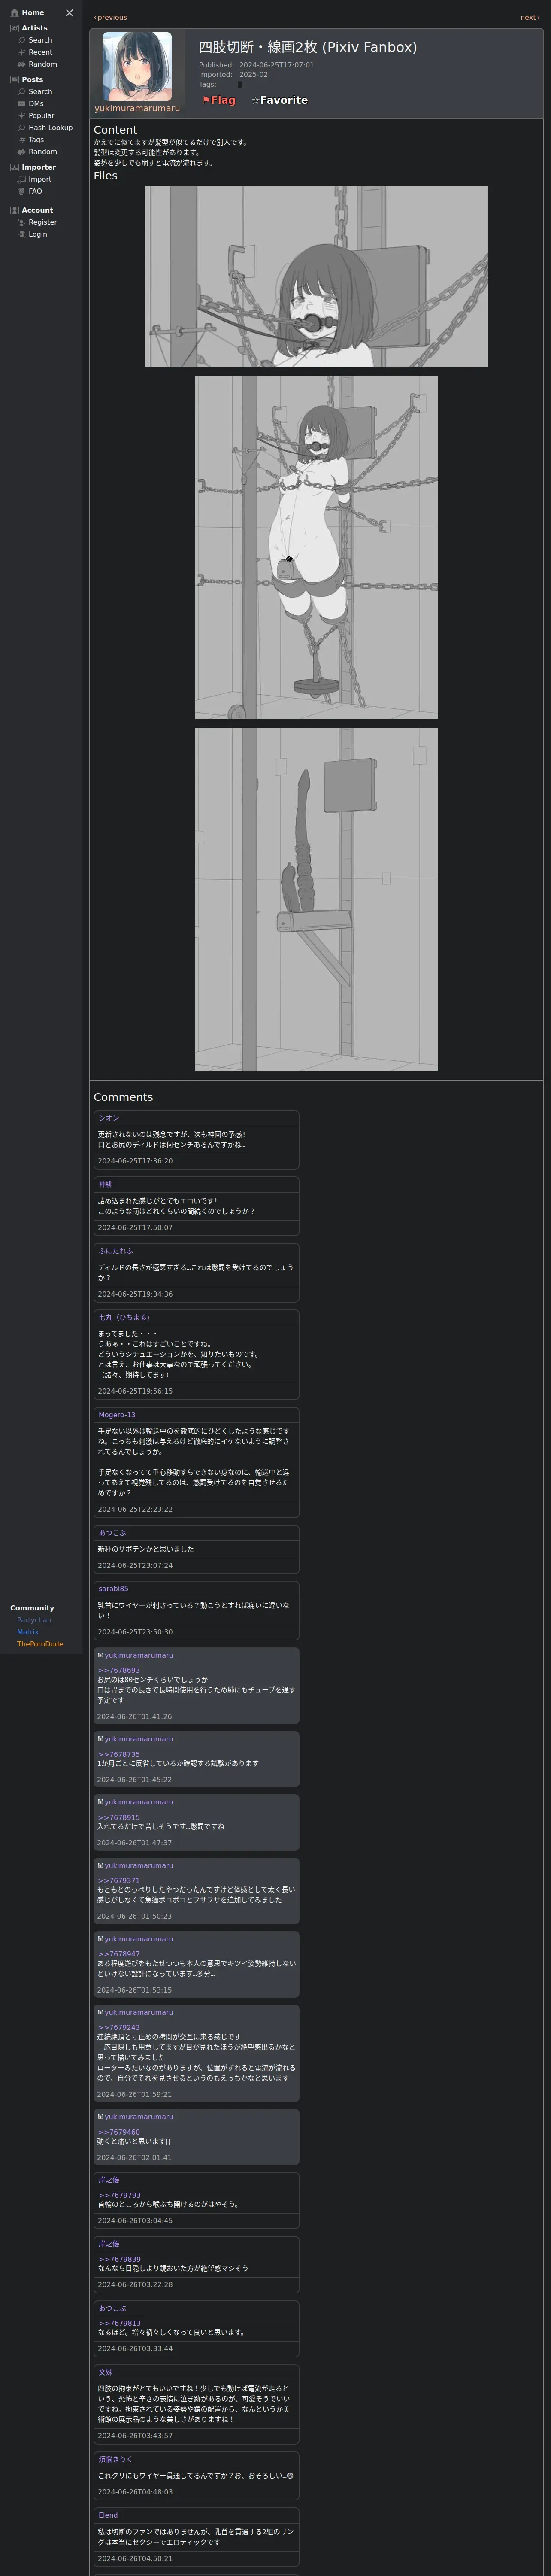Viewport: 551px width, 2576px height.
Task: Open Hash Lookup in the sidebar
Action: (x=45, y=128)
